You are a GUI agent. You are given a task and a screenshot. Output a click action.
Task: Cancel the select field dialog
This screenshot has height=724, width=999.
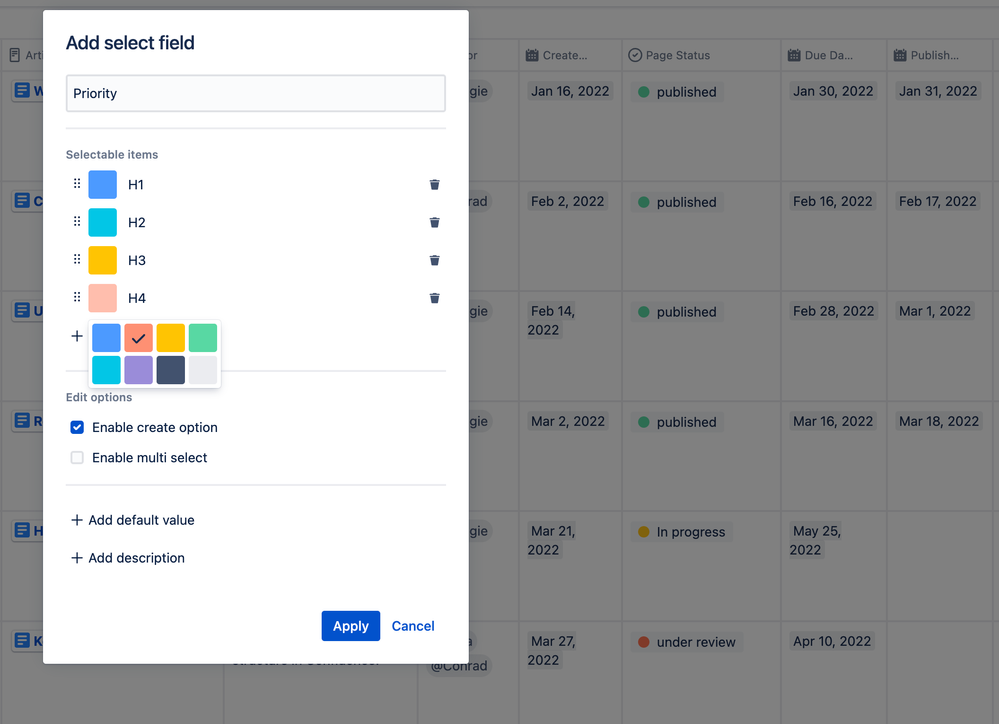point(412,625)
